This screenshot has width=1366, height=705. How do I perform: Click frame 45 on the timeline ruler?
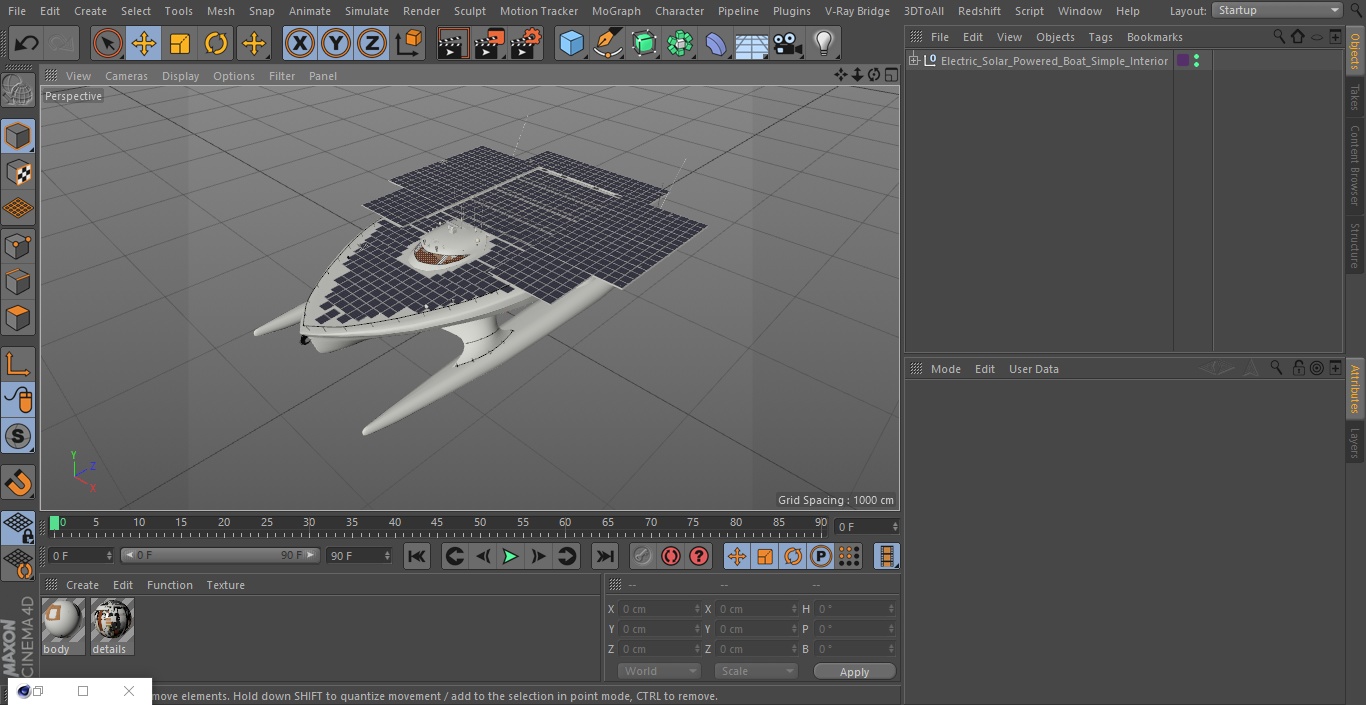(x=437, y=522)
